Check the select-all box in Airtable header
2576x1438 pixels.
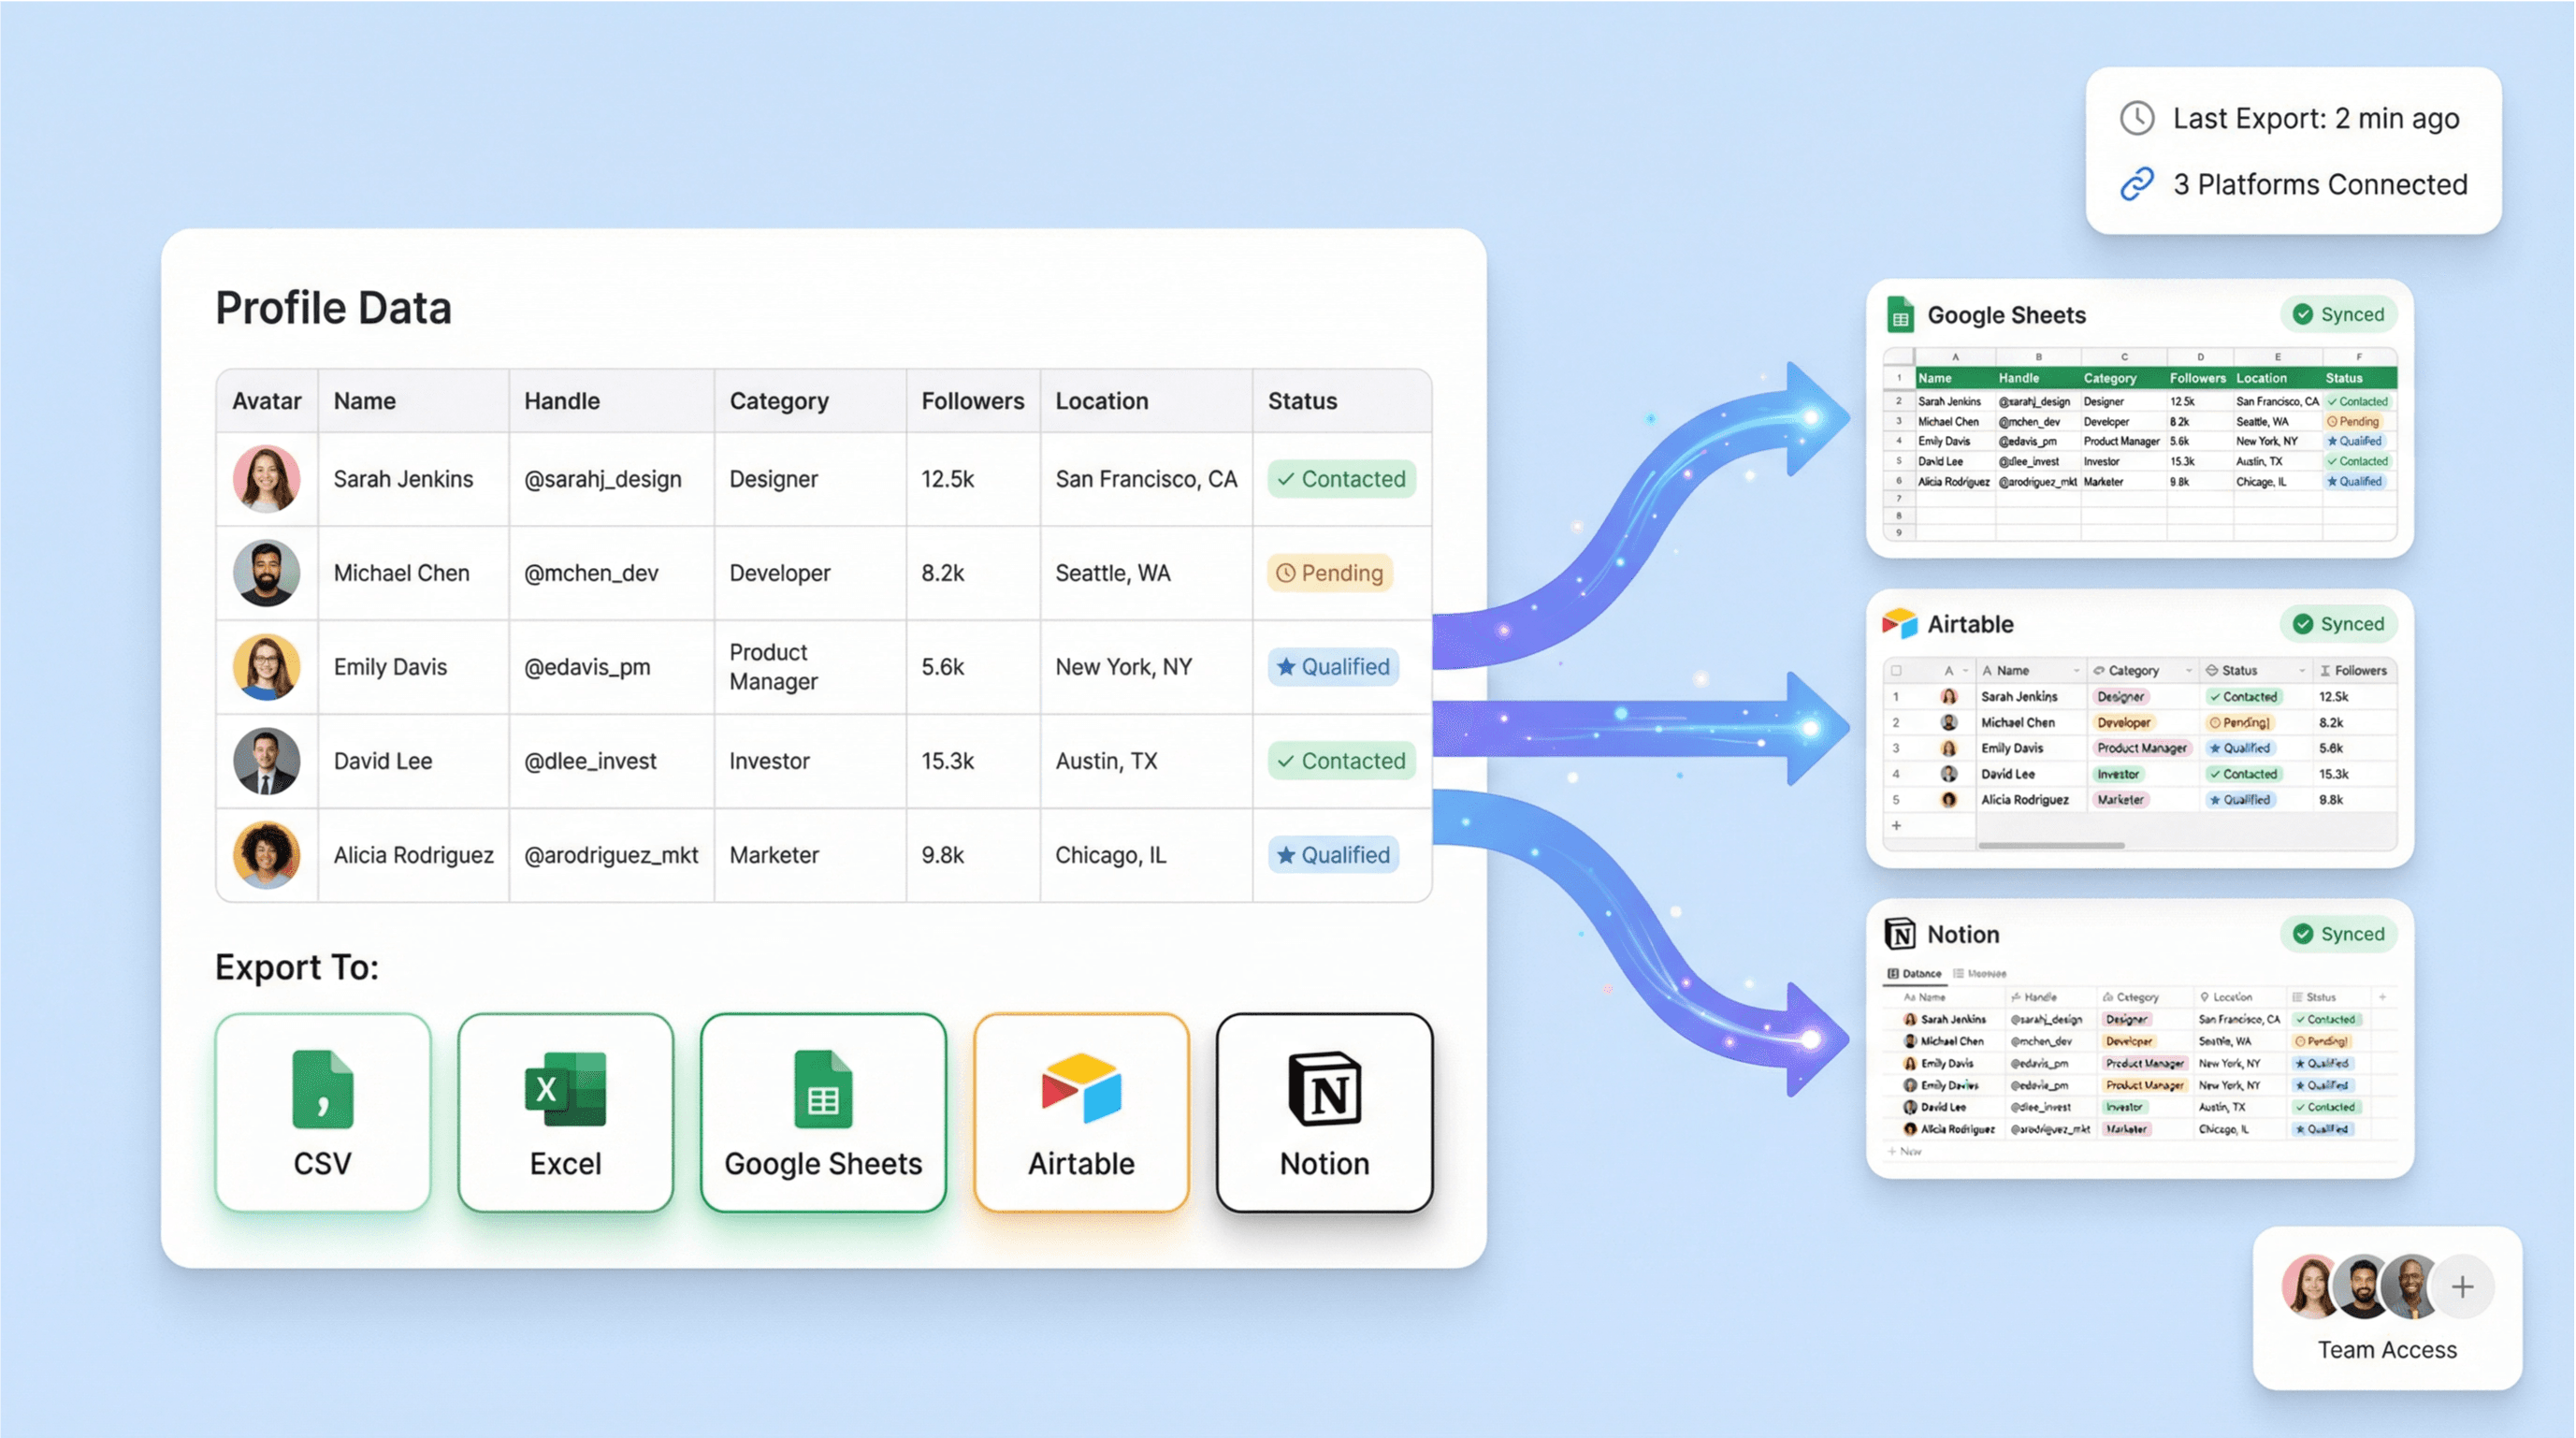[x=1896, y=671]
